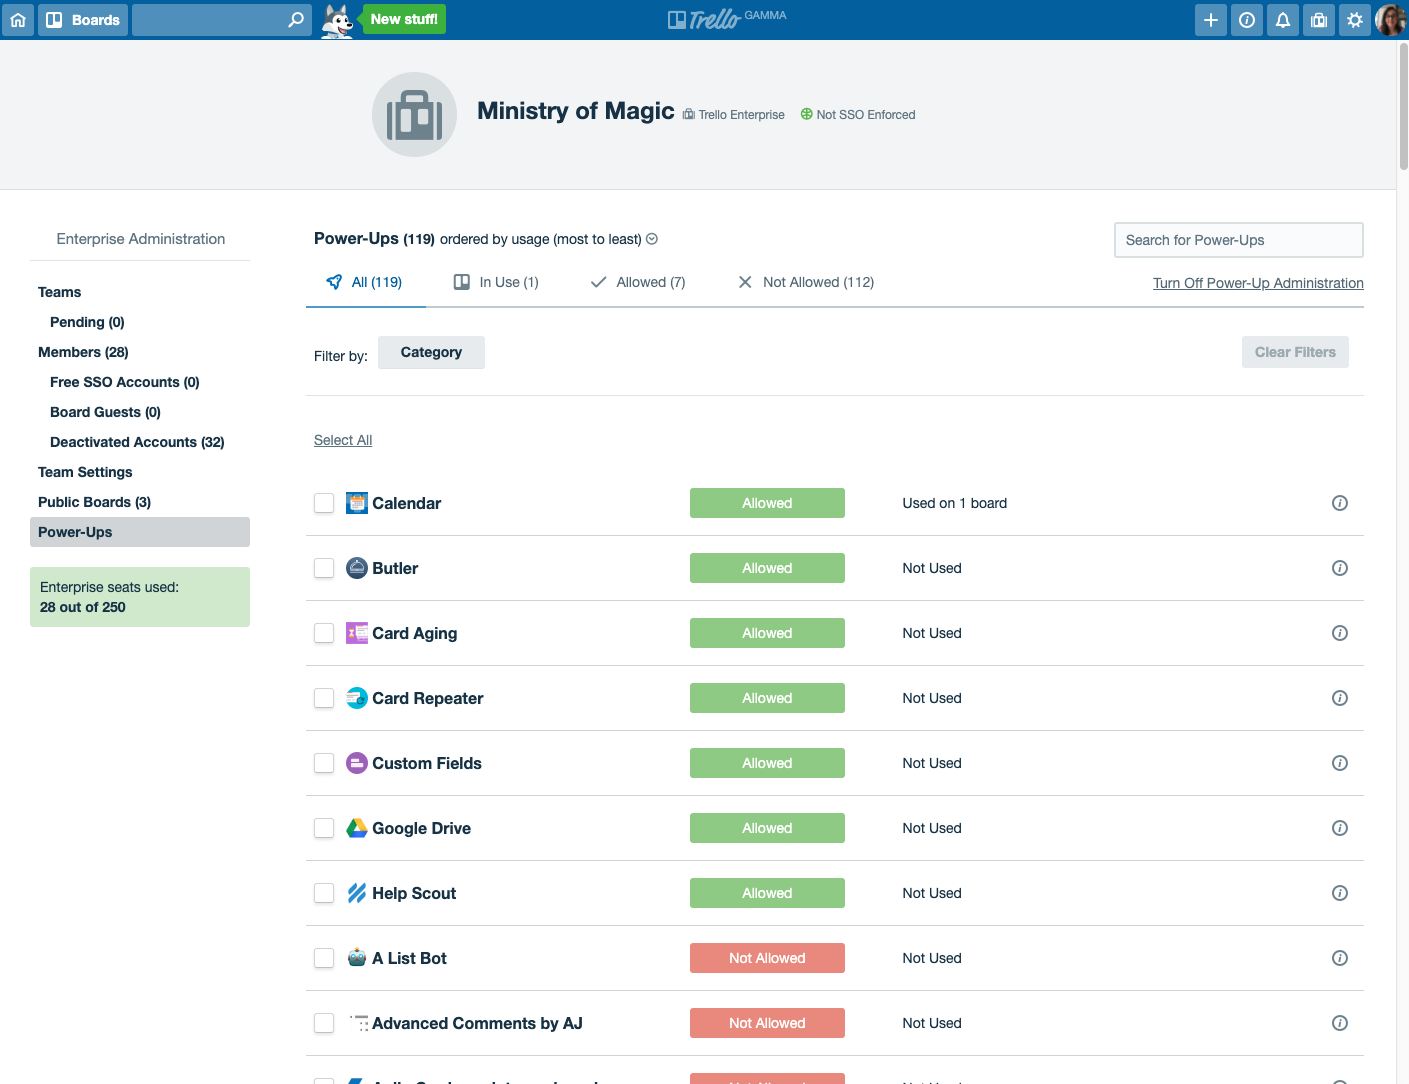Show info for Calendar power-up
The image size is (1409, 1084).
pyautogui.click(x=1340, y=503)
